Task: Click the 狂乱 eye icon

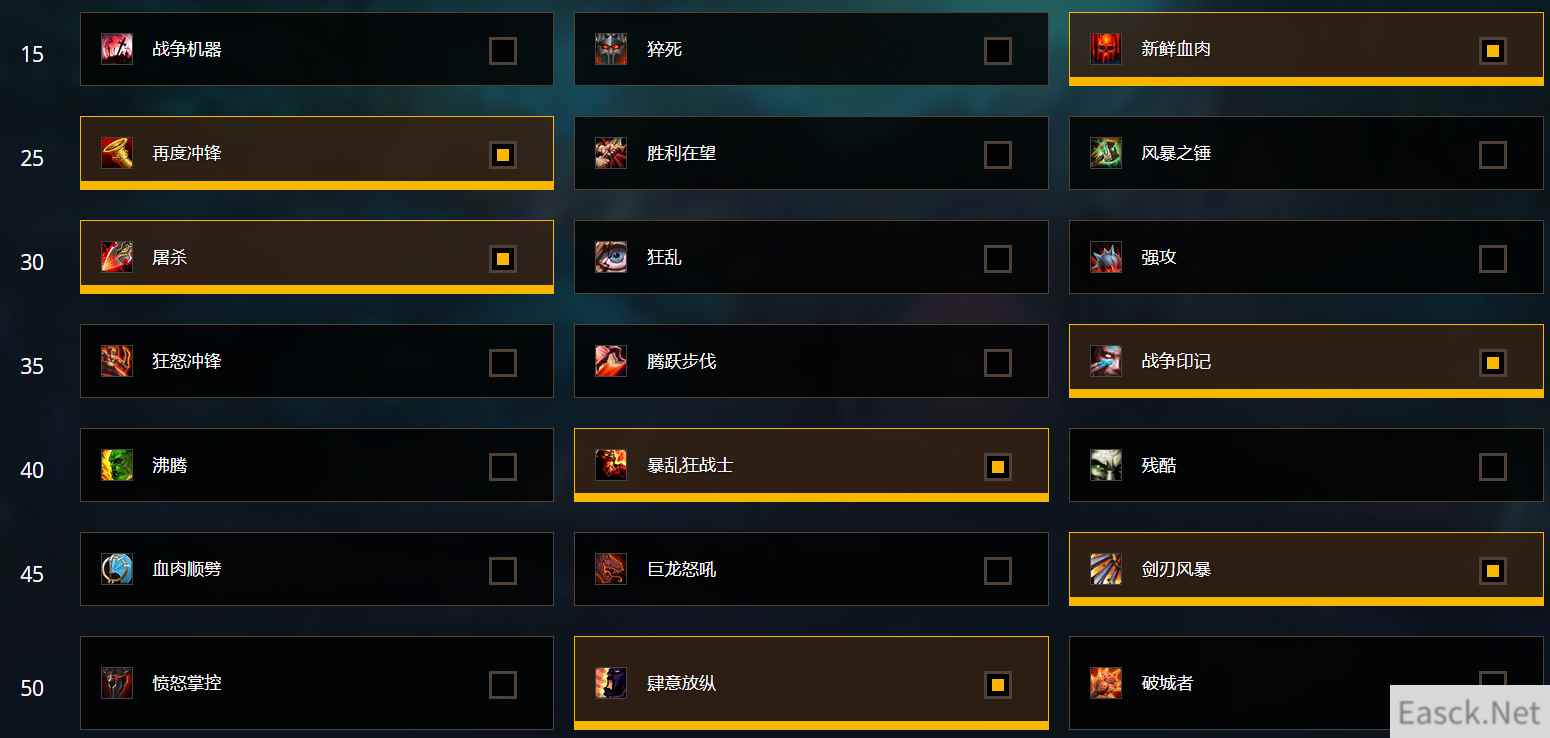Action: pos(611,257)
